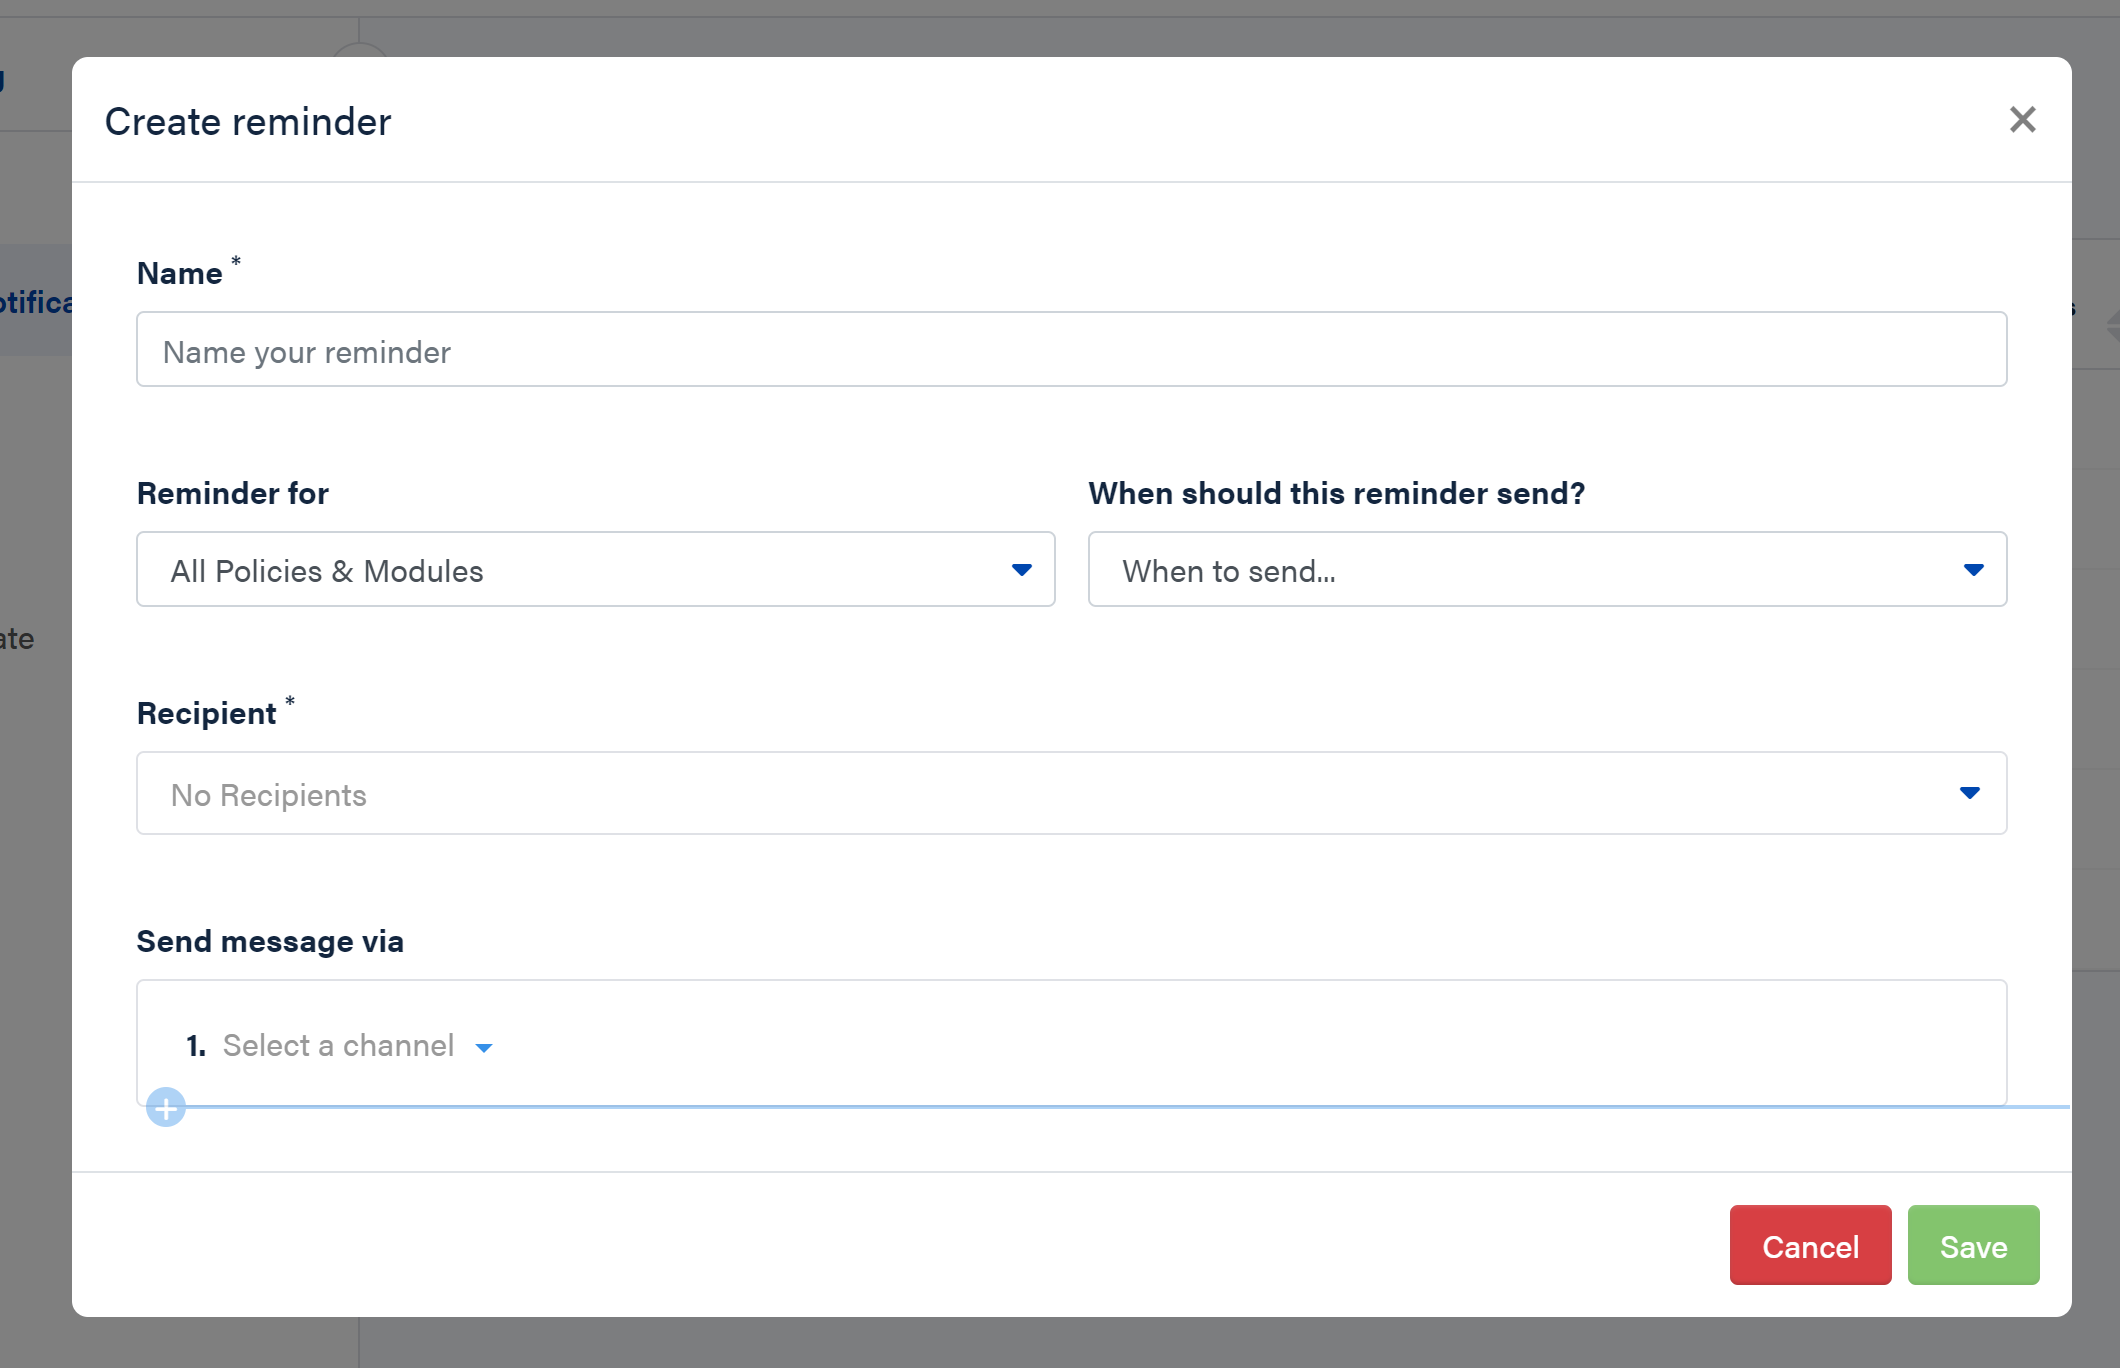Click the Create reminder title

coord(247,121)
